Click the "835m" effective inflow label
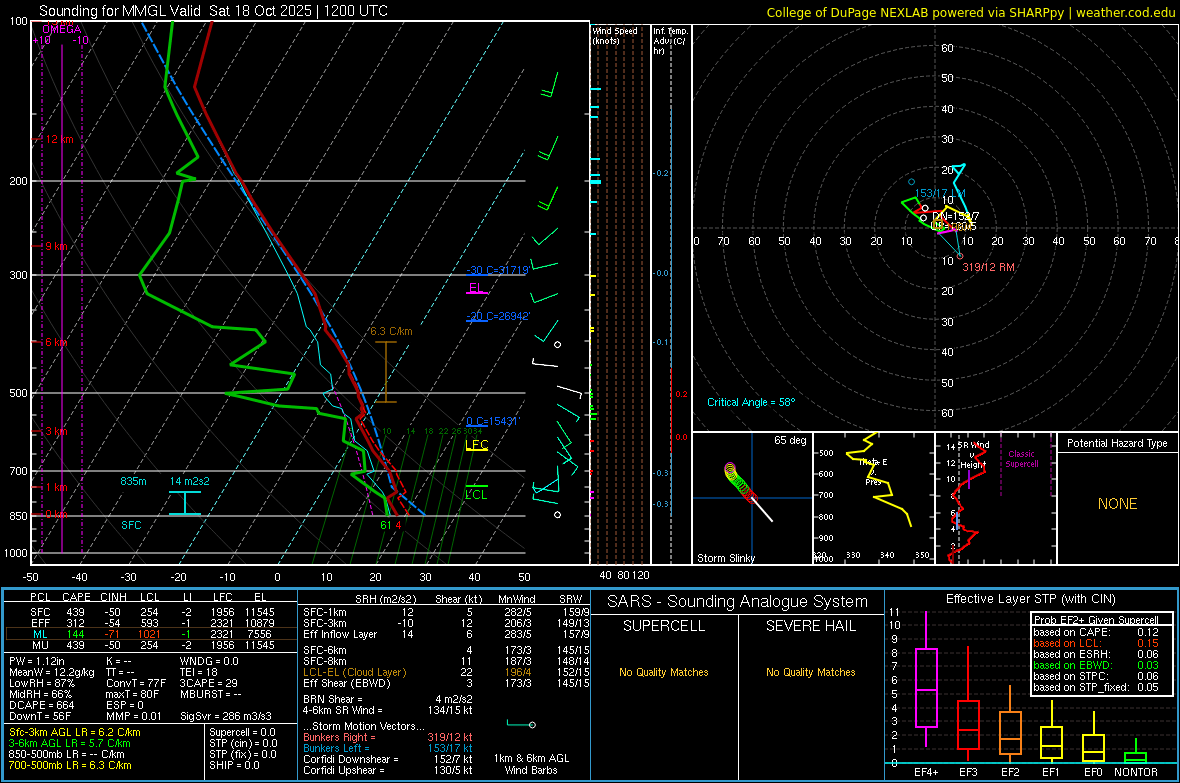1180x783 pixels. point(133,481)
